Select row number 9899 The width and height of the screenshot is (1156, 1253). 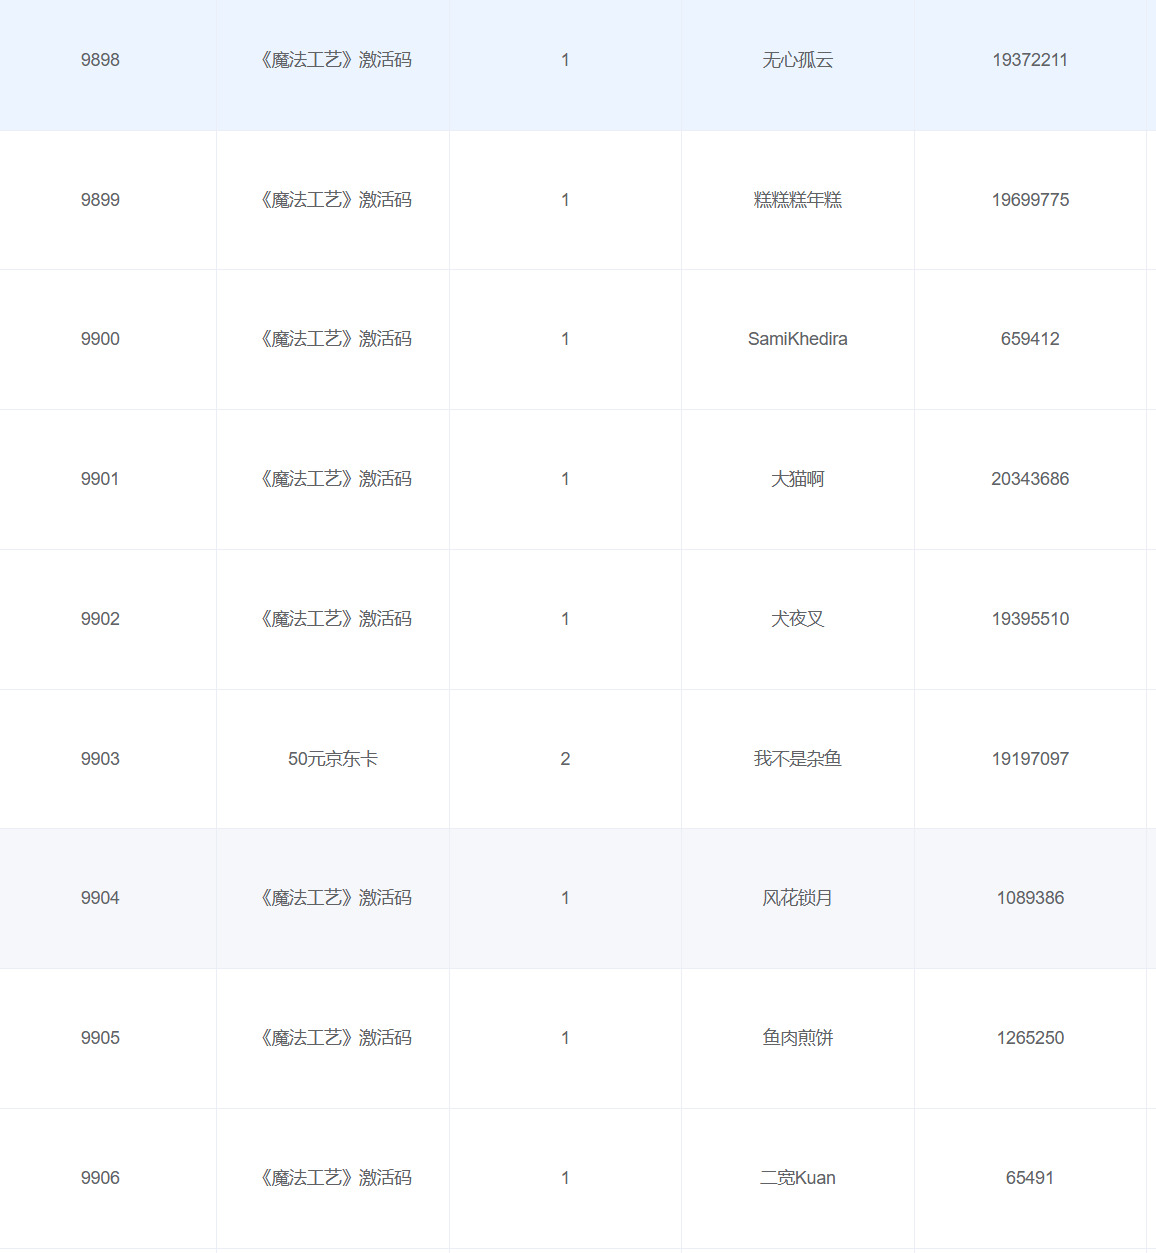point(100,200)
